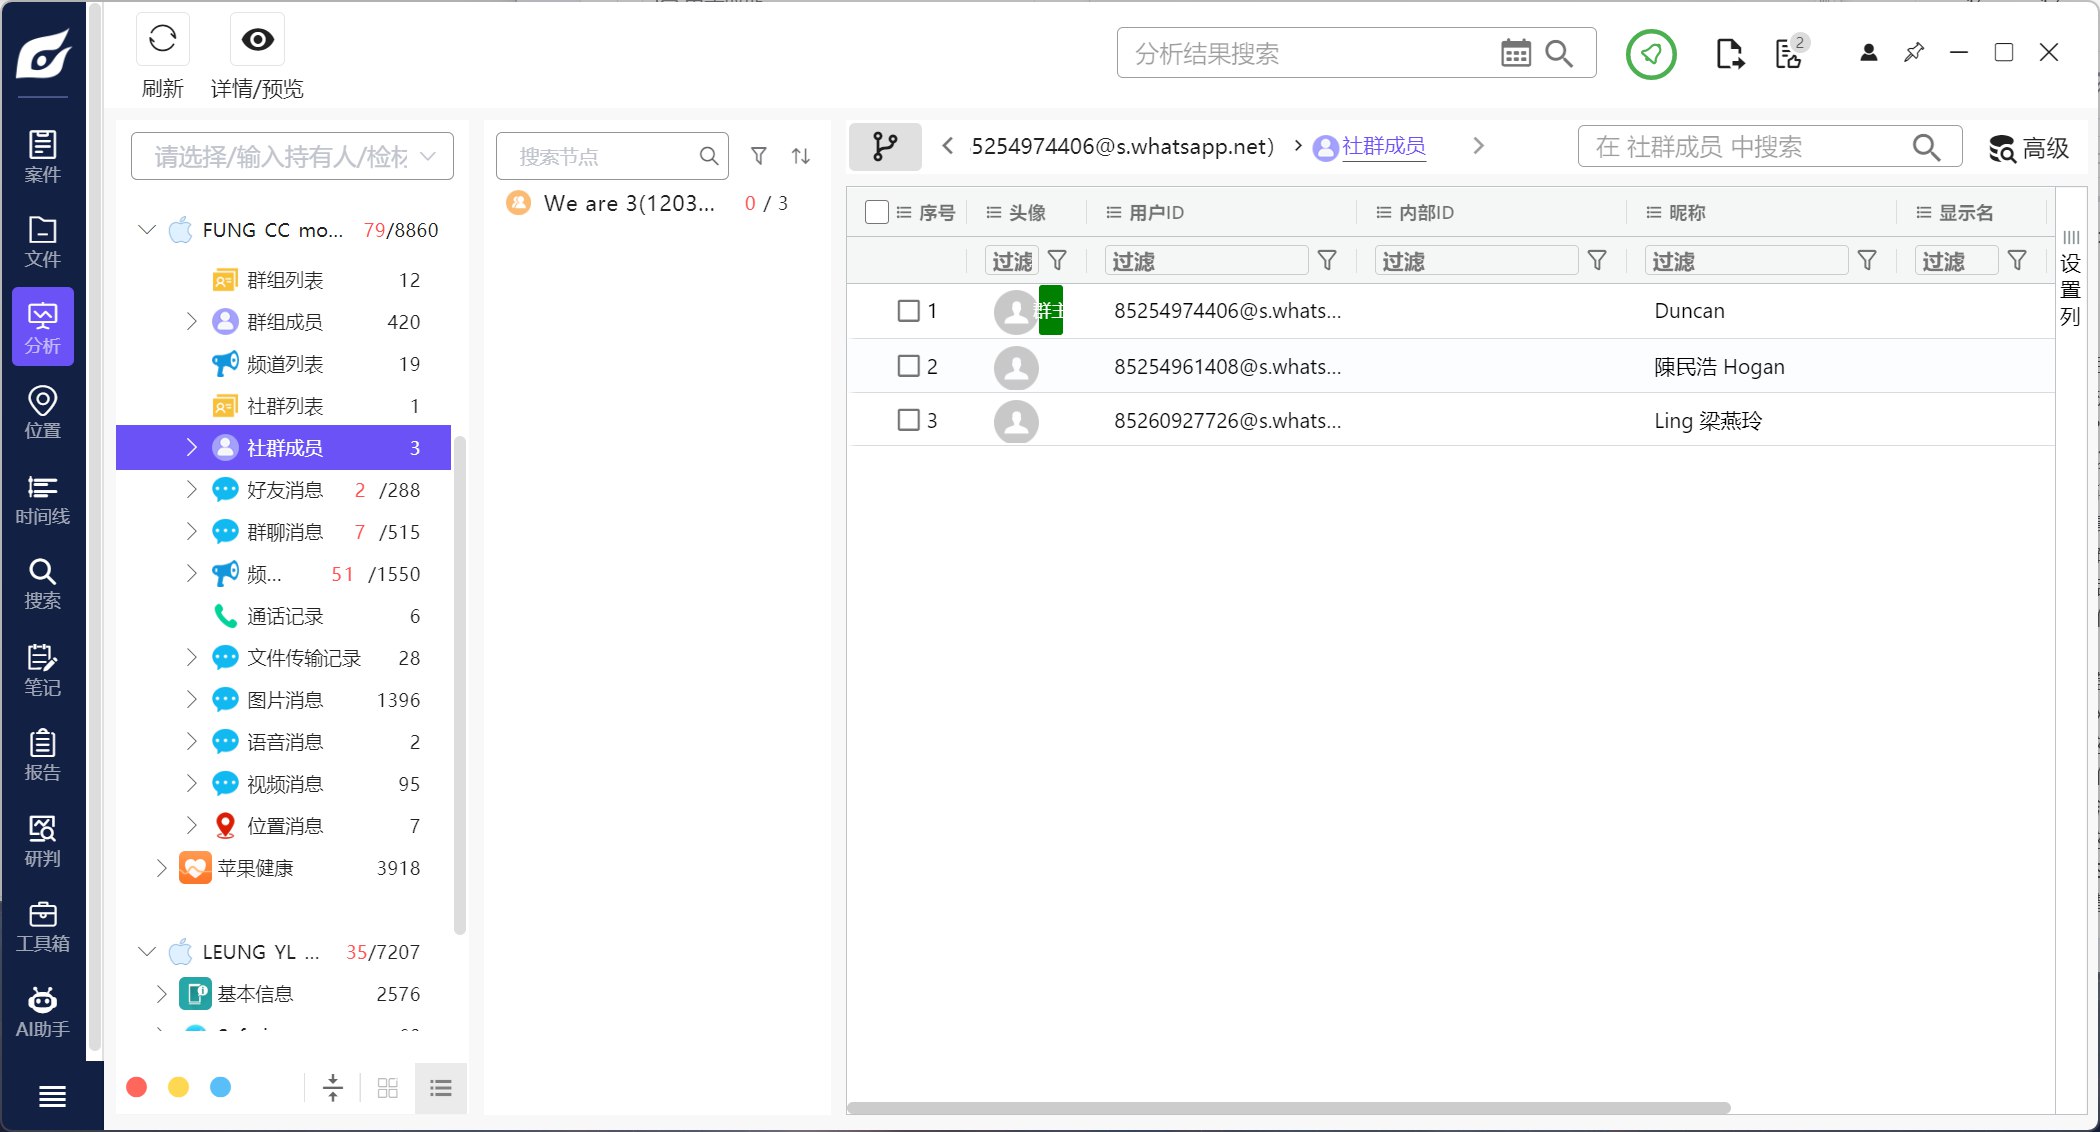Click the 刷新 refresh icon
2100x1132 pixels.
[x=162, y=40]
